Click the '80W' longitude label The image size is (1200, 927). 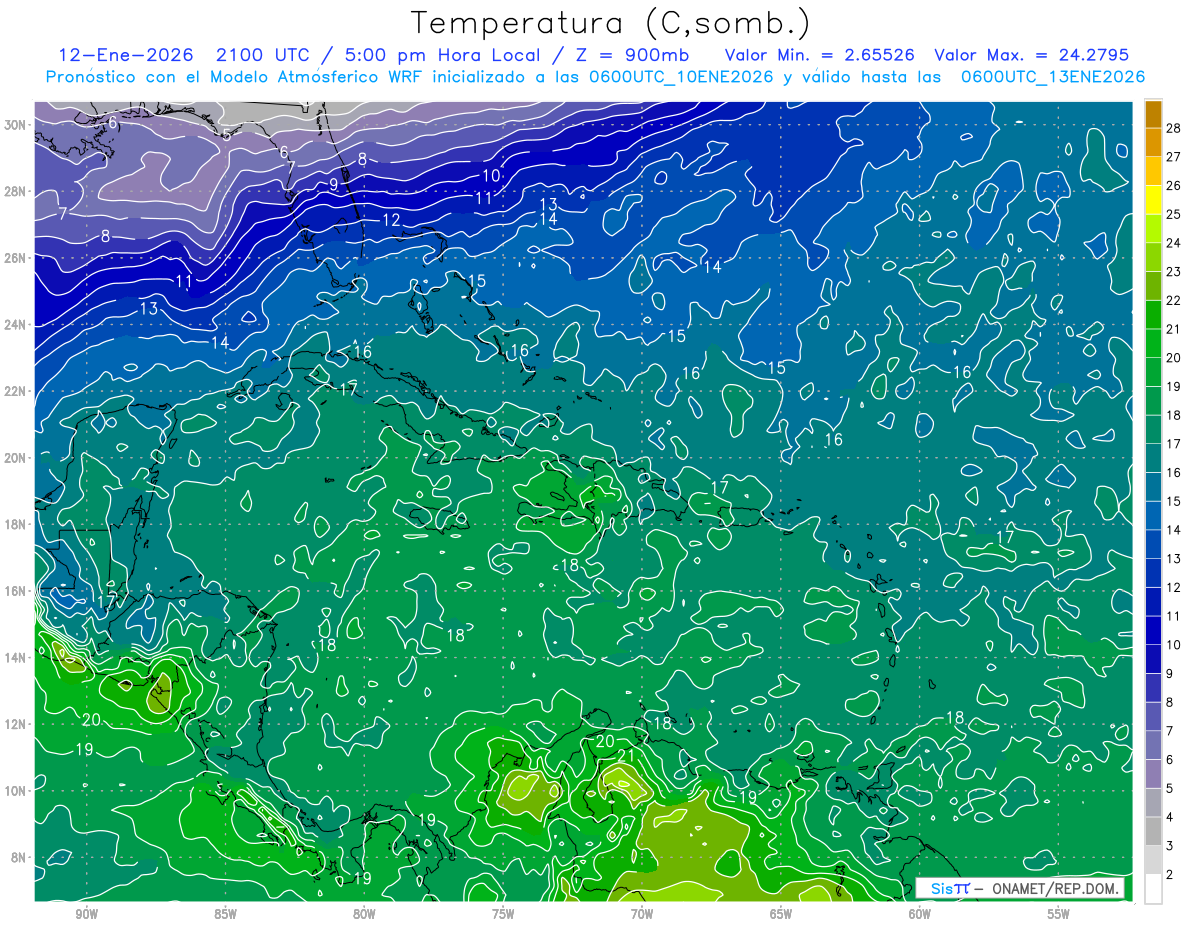[364, 914]
